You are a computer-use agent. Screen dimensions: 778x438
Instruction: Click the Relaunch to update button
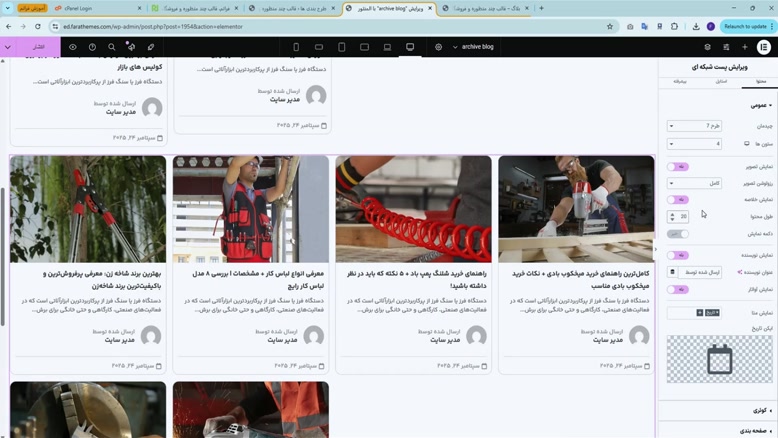(745, 26)
